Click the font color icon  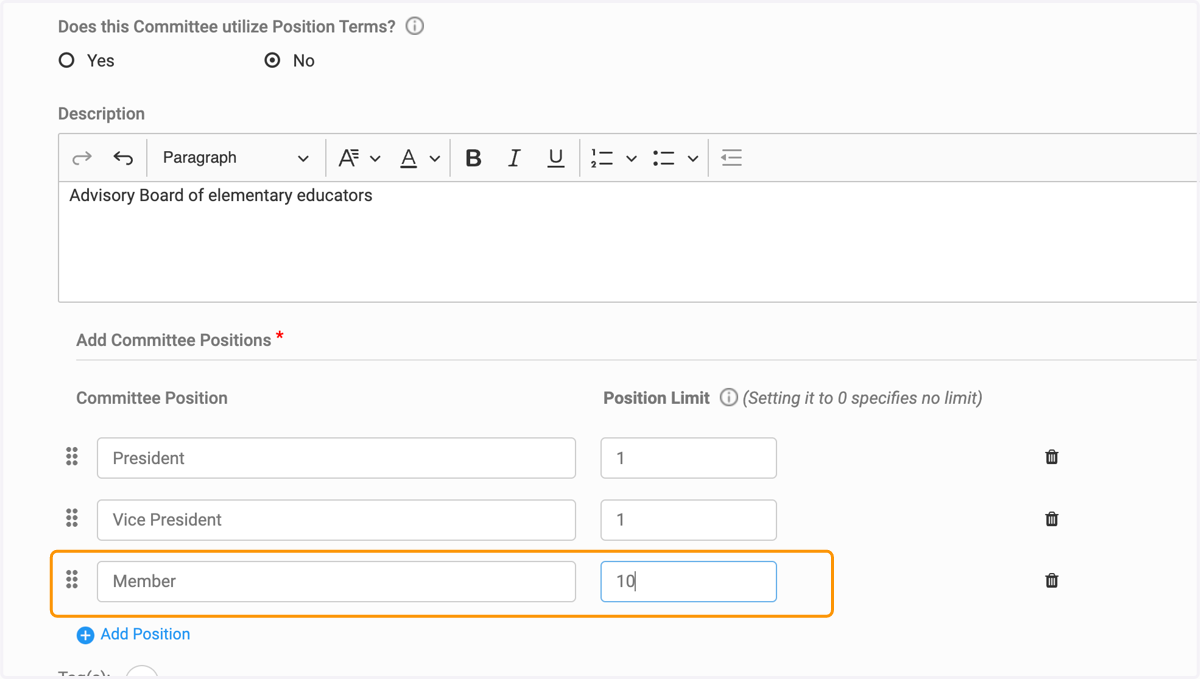[408, 158]
